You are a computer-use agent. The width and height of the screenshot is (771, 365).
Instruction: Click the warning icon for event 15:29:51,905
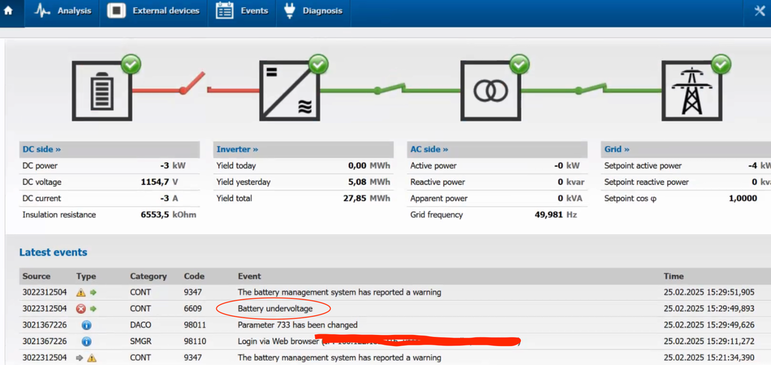coord(81,292)
